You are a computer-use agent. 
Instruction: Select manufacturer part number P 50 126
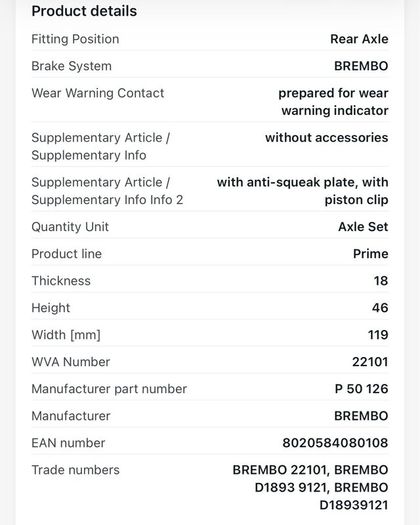click(x=361, y=389)
